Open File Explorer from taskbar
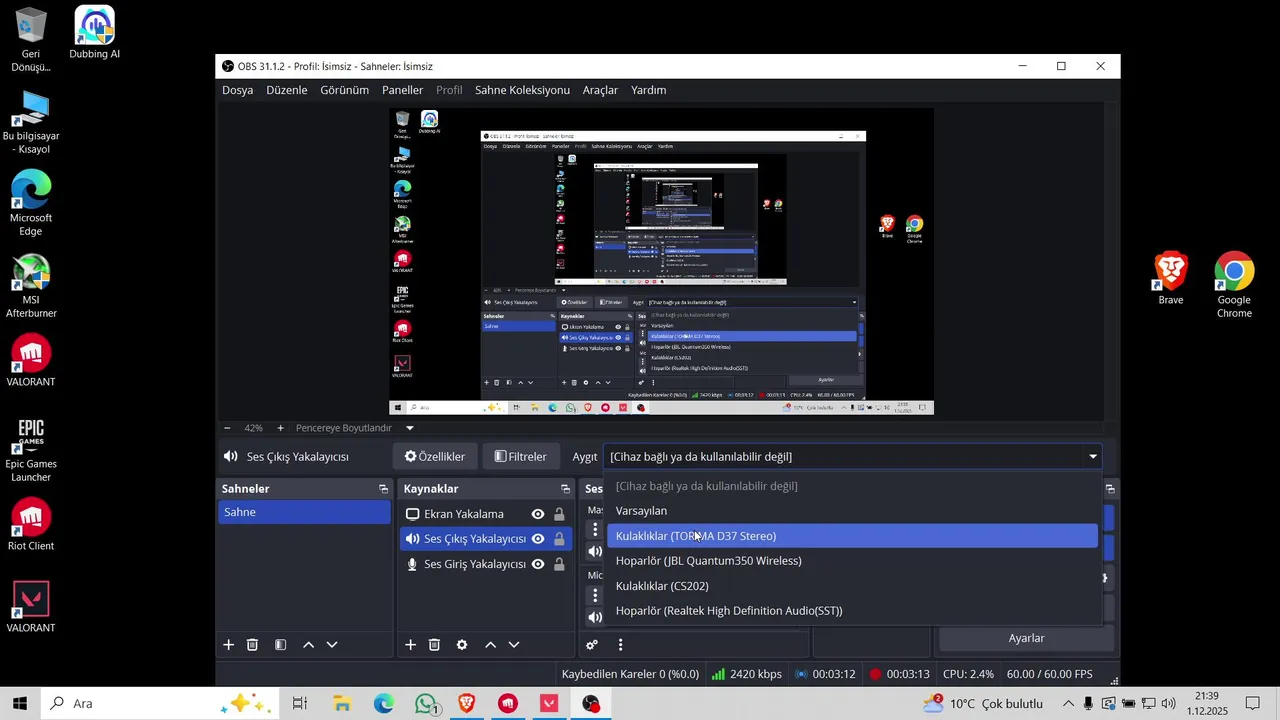Image resolution: width=1280 pixels, height=720 pixels. 342,703
